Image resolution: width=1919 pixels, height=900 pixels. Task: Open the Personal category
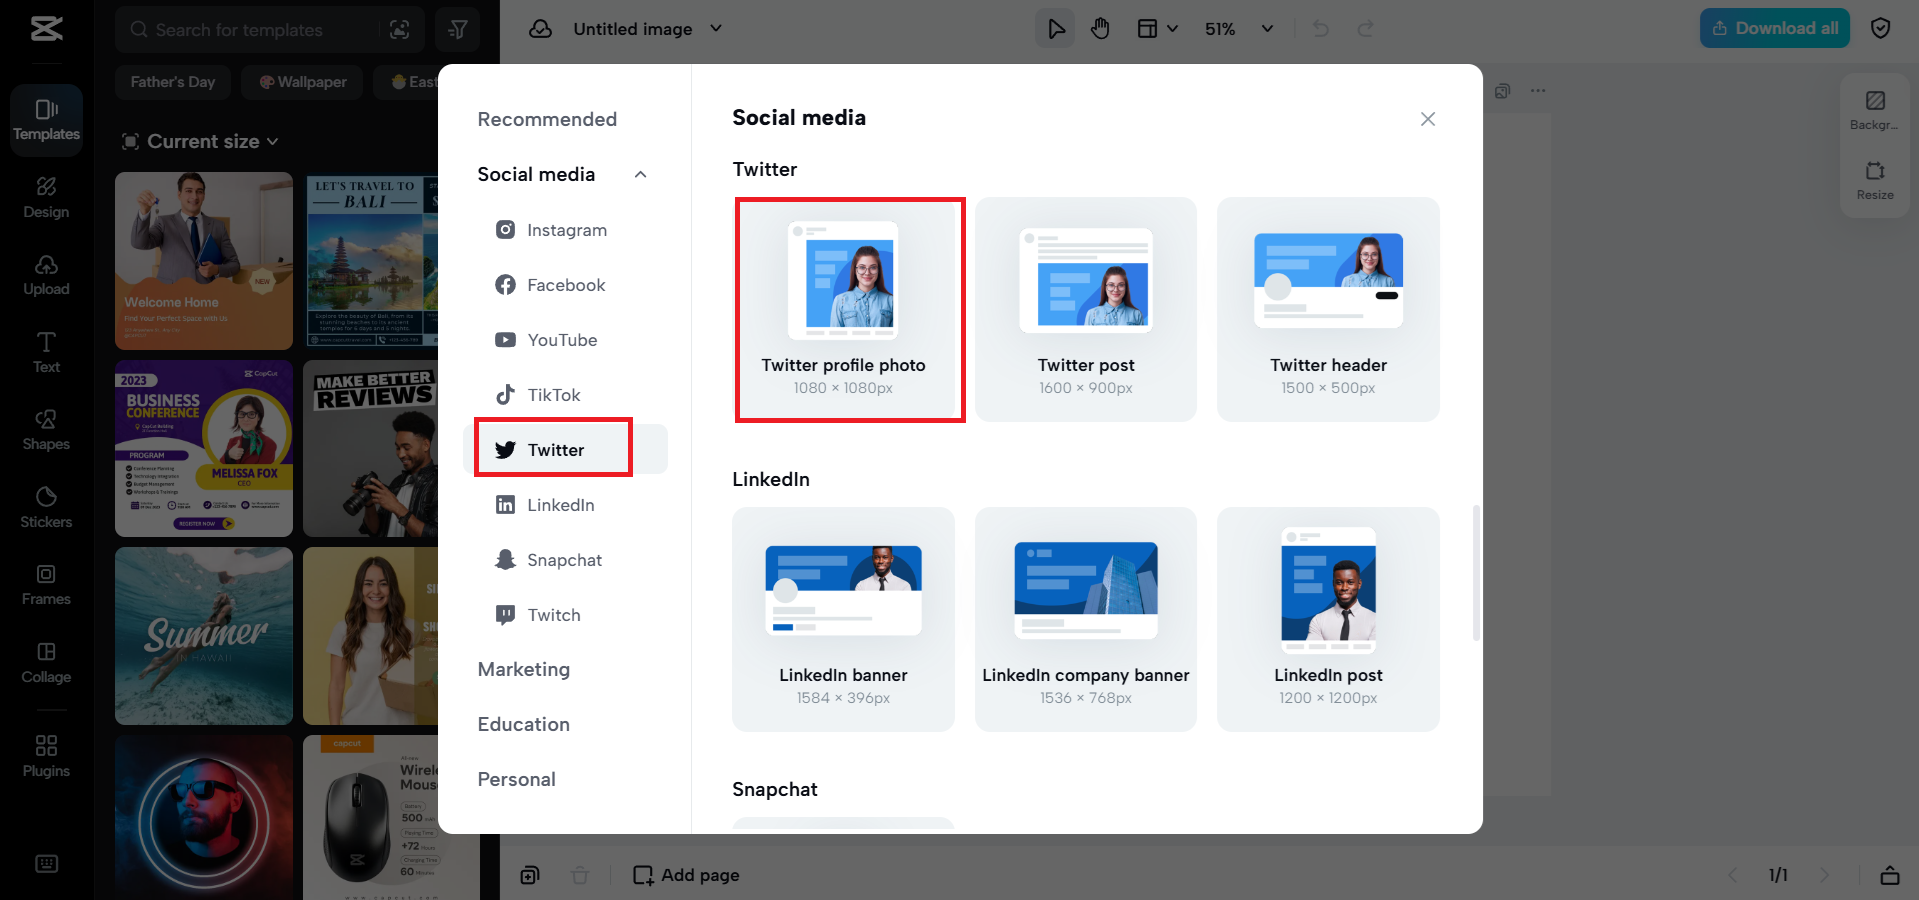[x=516, y=779]
